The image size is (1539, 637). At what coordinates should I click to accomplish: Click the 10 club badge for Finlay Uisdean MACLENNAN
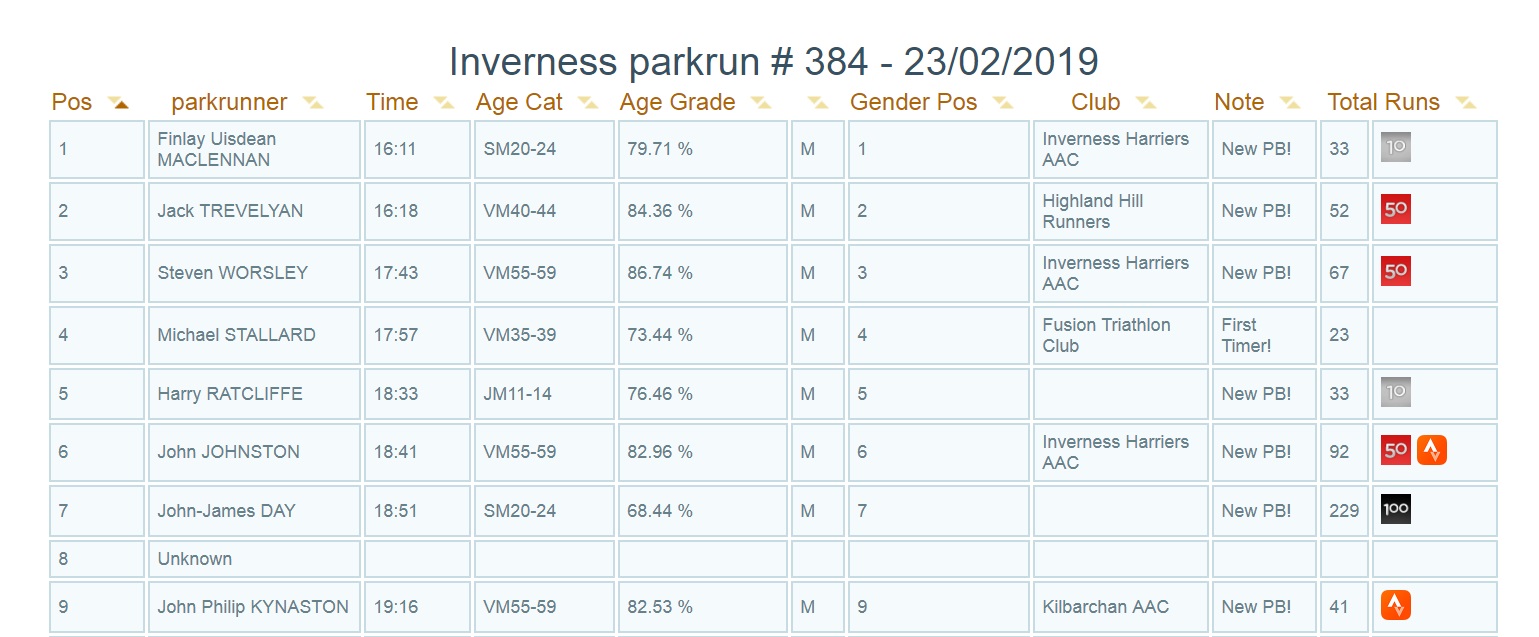coord(1395,148)
